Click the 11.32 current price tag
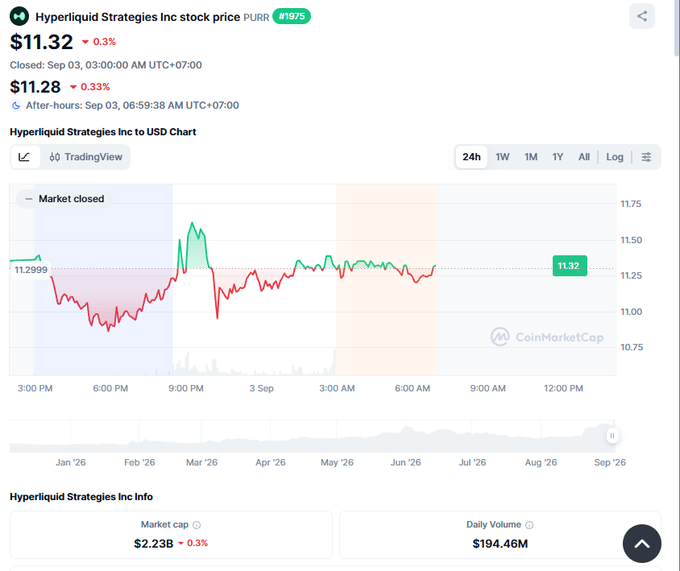The image size is (680, 571). (x=569, y=266)
